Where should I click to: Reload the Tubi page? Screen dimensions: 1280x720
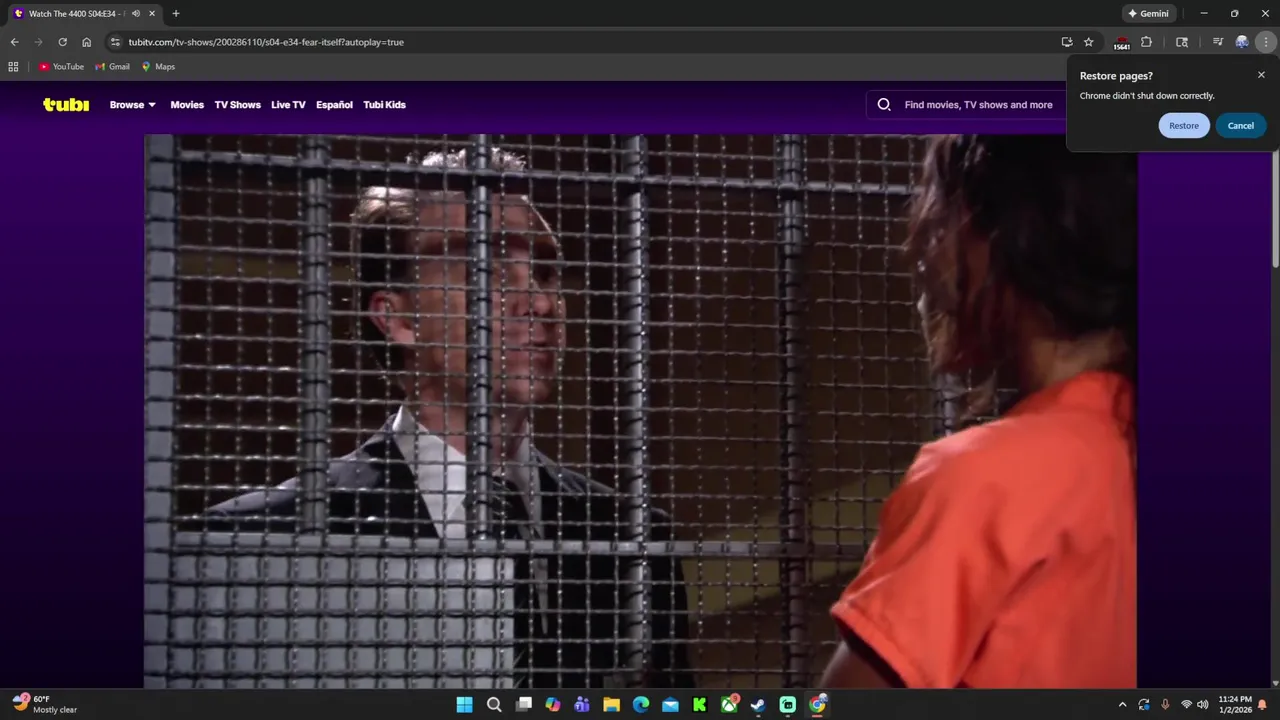click(x=62, y=42)
